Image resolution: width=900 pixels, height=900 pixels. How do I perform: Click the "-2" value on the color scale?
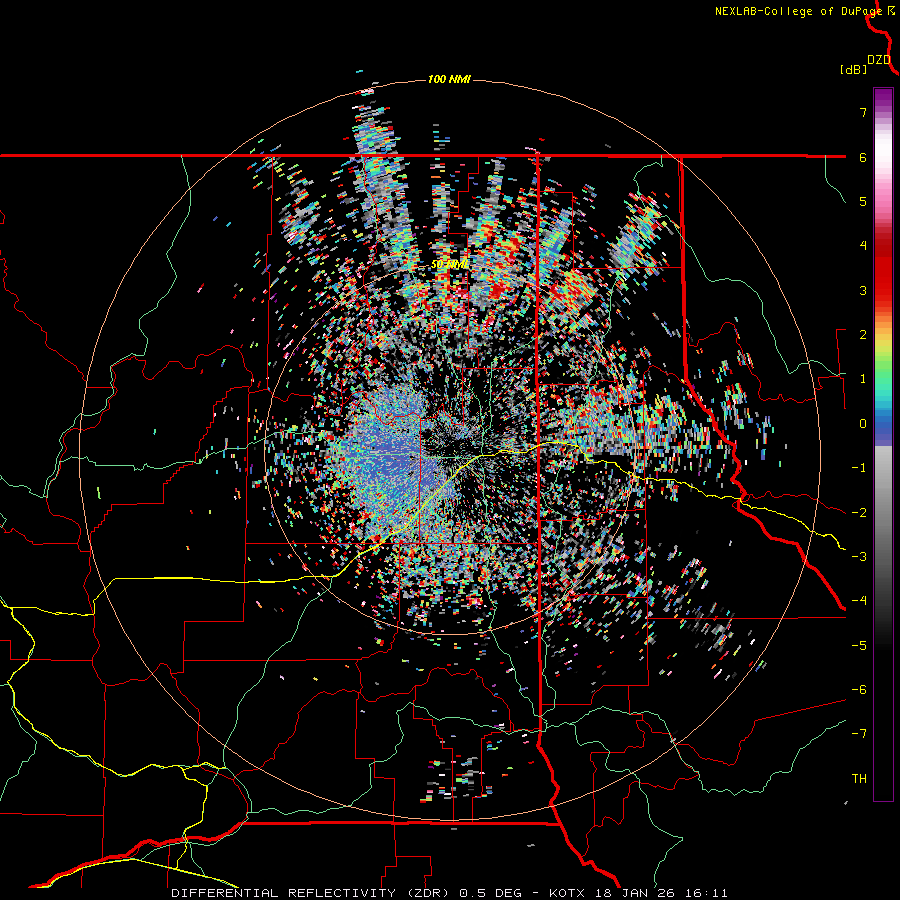[859, 513]
